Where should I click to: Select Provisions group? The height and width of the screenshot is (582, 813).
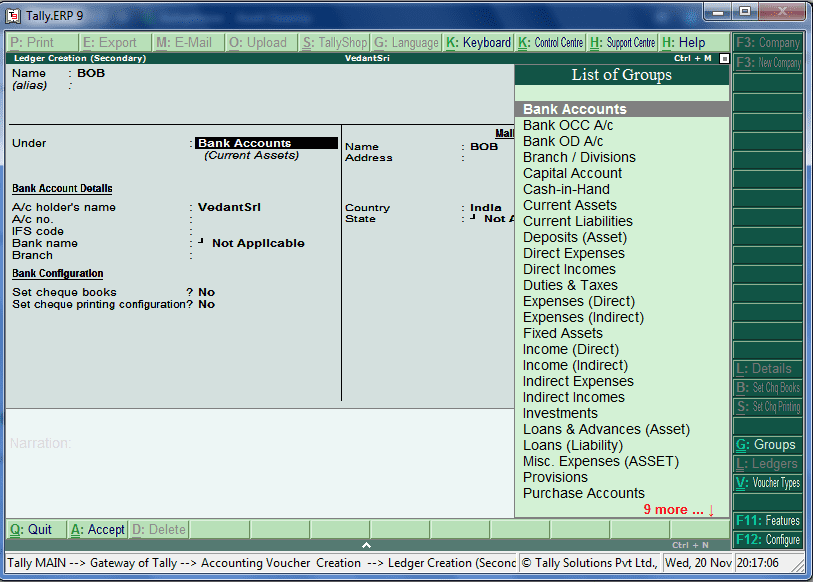[622, 477]
